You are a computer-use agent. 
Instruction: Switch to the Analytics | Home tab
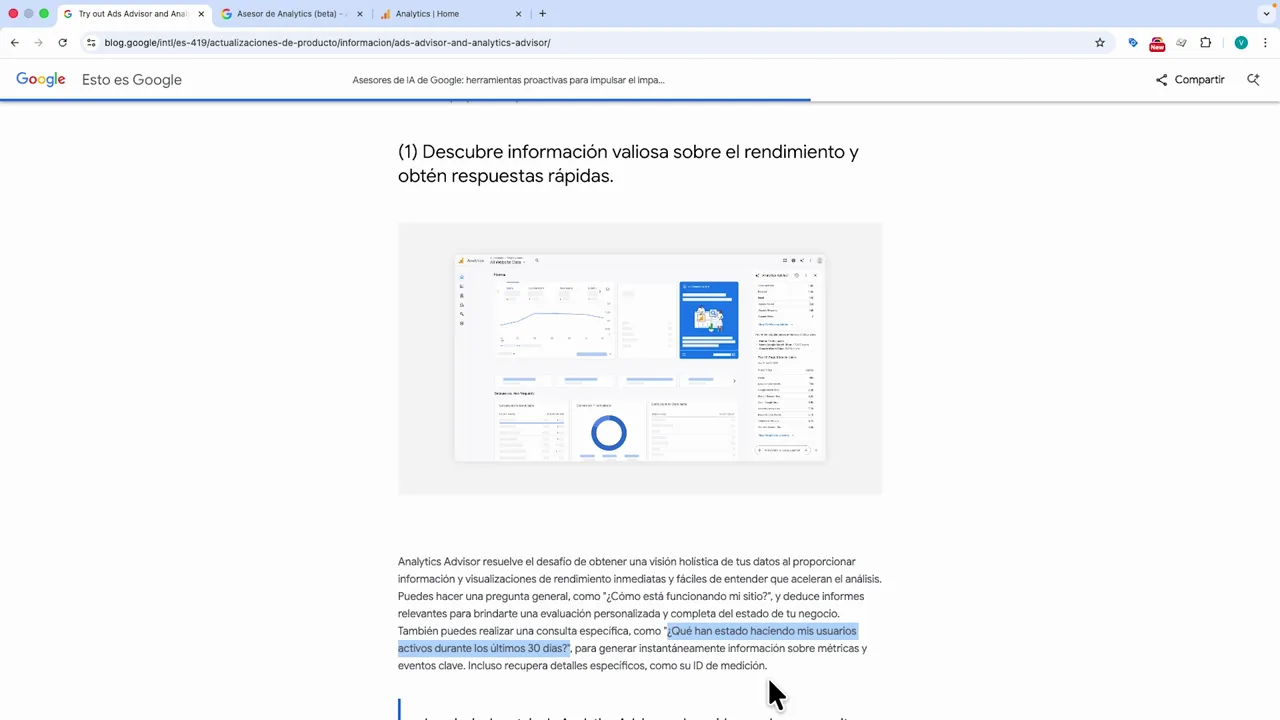(448, 14)
